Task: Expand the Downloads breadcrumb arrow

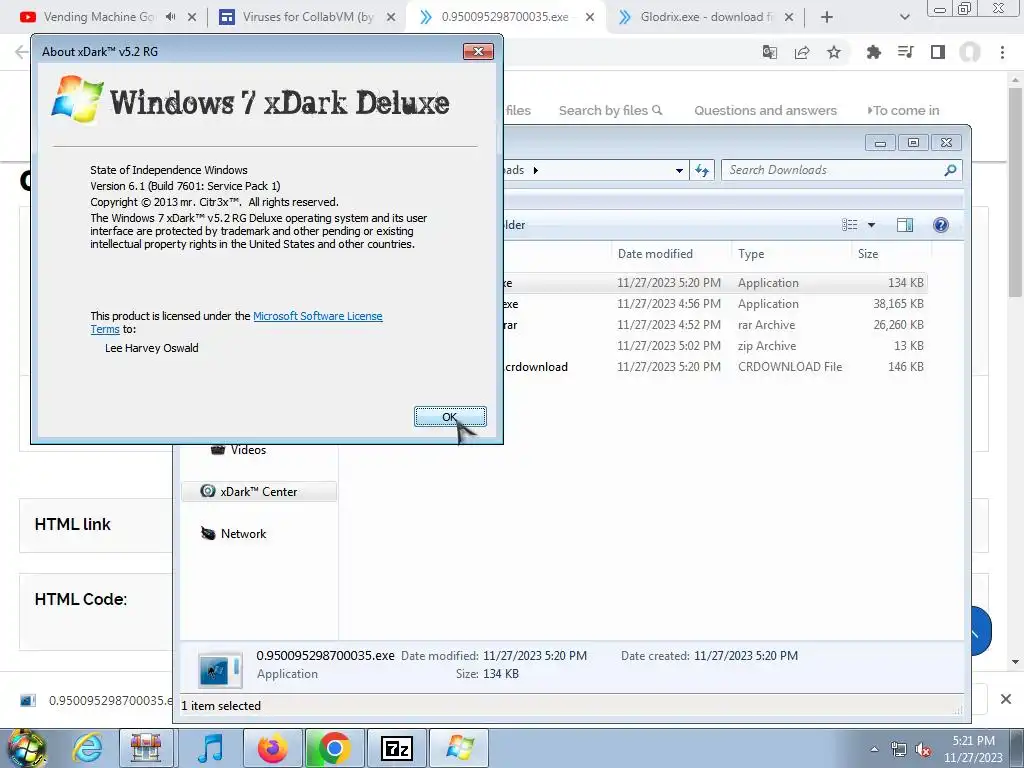Action: 536,170
